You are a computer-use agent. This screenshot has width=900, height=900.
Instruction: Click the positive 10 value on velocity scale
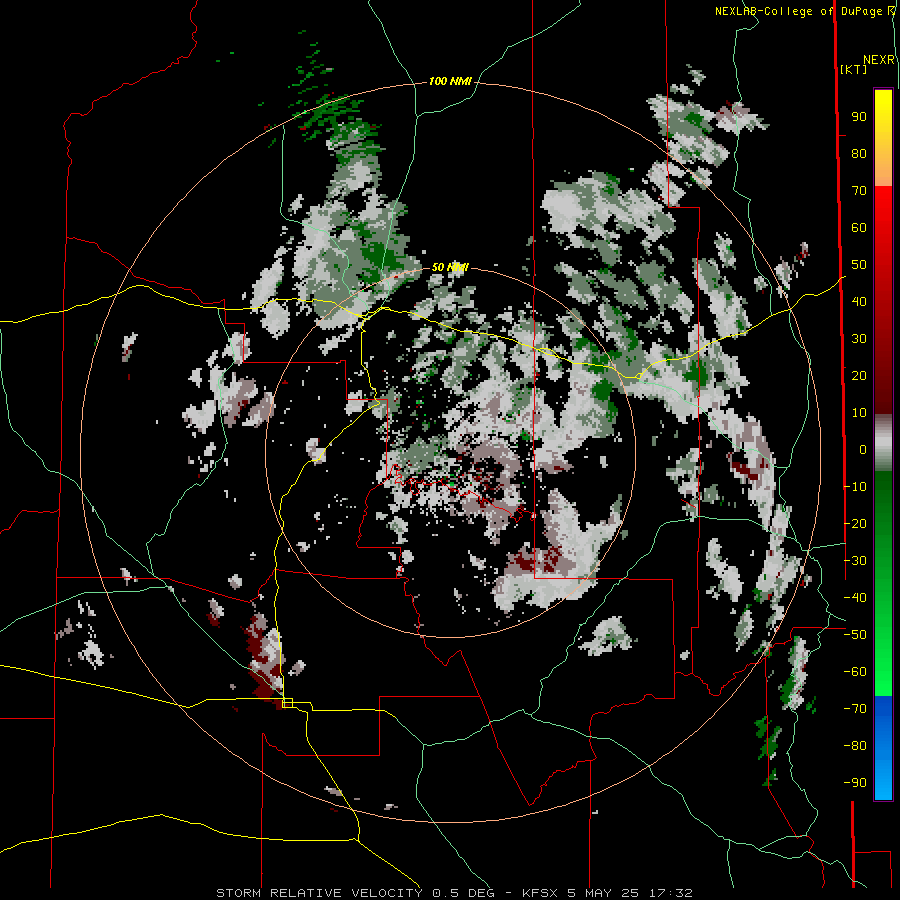(x=859, y=413)
